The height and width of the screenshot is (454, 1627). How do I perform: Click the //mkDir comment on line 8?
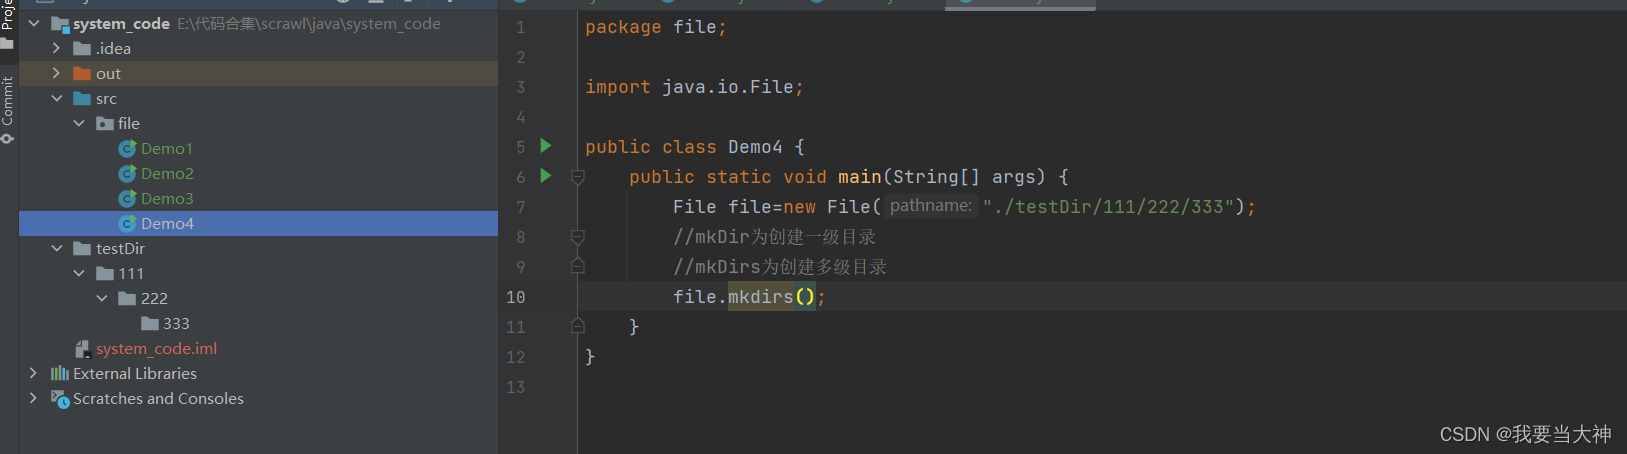(775, 237)
